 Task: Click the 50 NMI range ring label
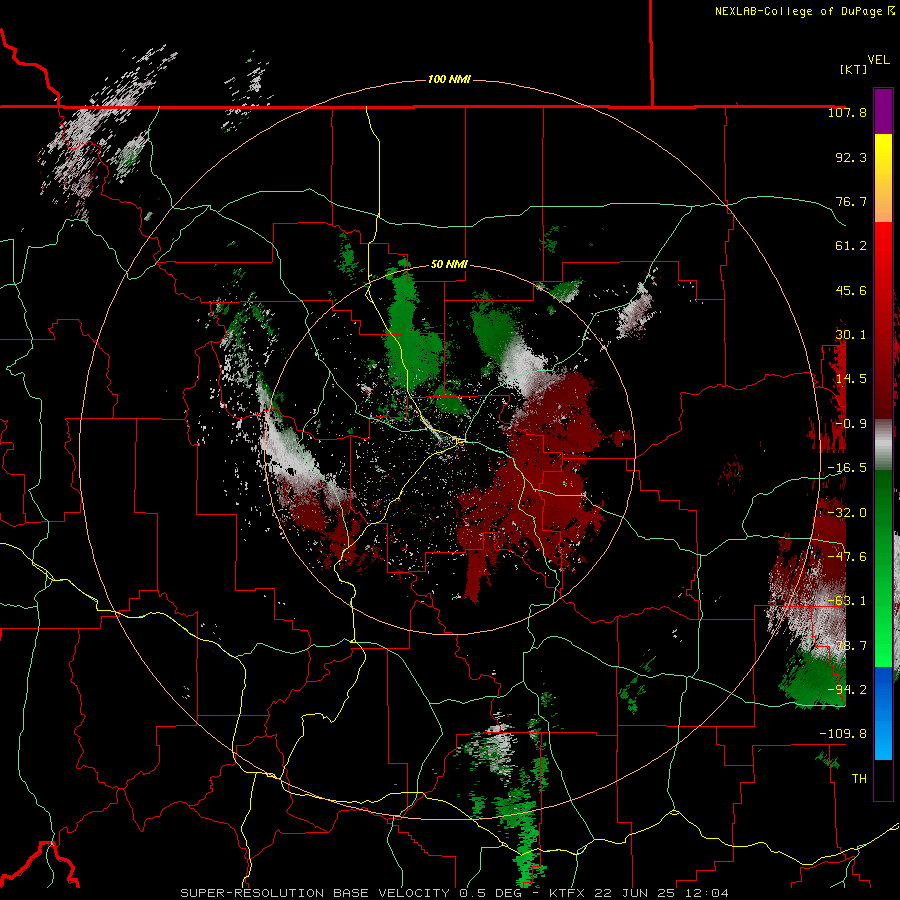[x=449, y=264]
